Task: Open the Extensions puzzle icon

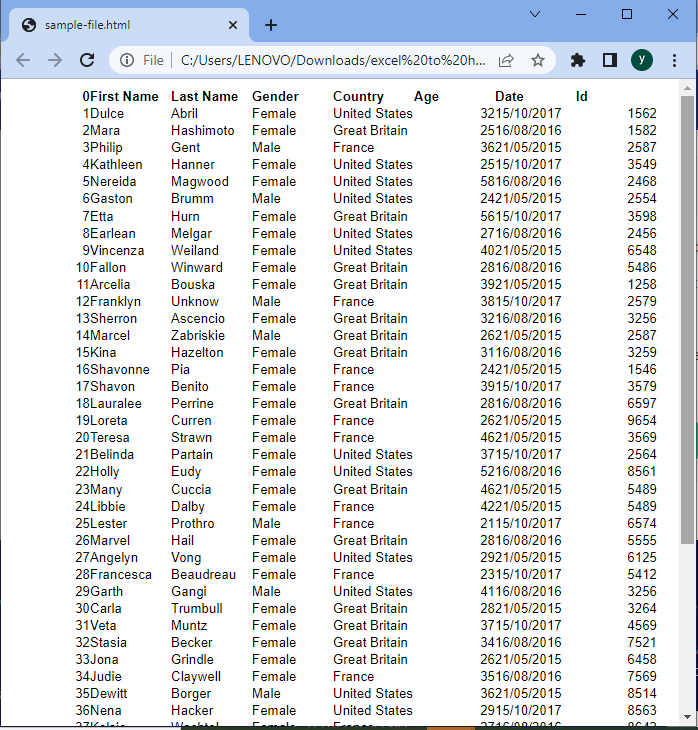Action: pos(577,60)
